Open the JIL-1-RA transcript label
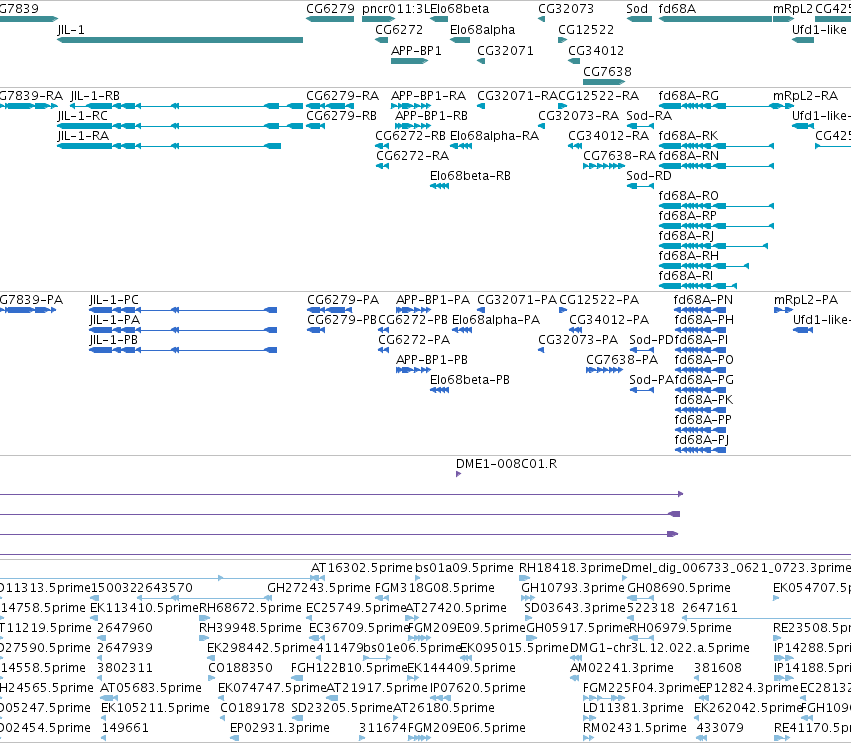This screenshot has width=851, height=743. coord(83,136)
